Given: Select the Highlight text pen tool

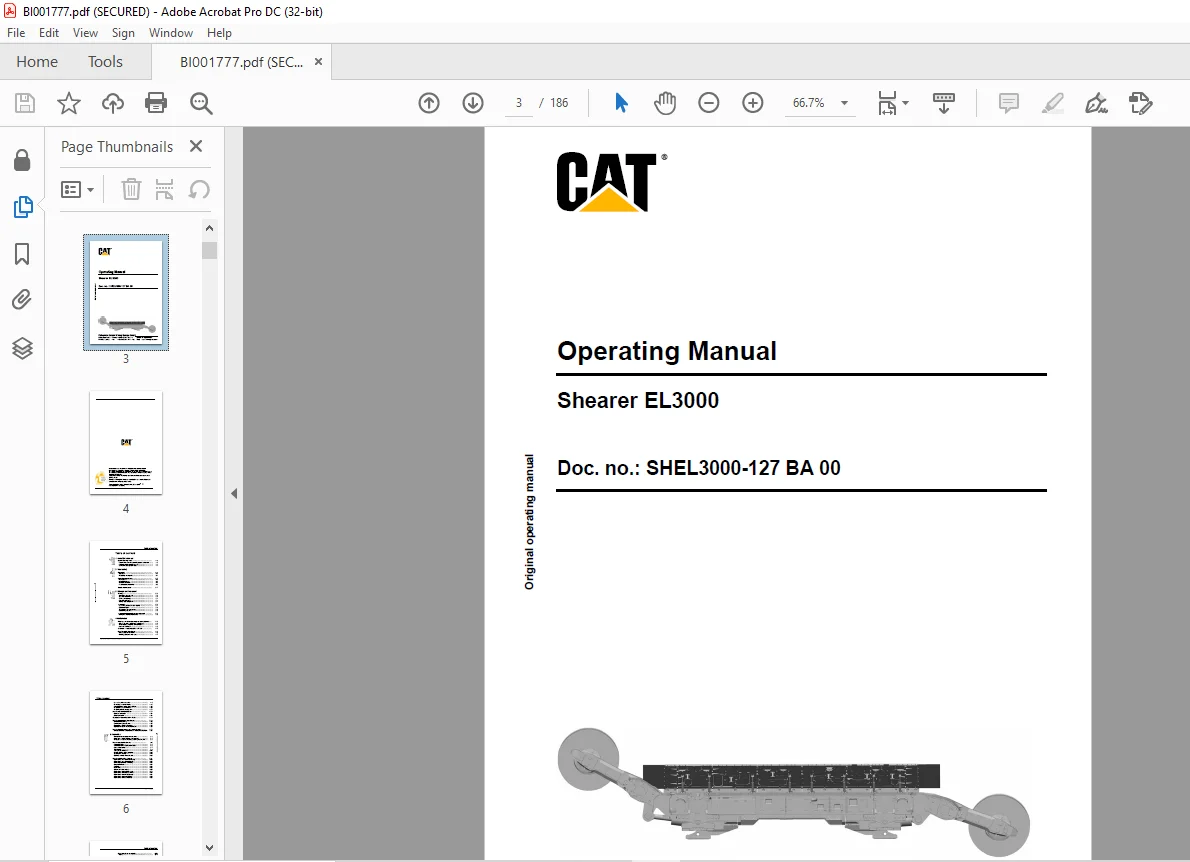Looking at the screenshot, I should [x=1053, y=103].
